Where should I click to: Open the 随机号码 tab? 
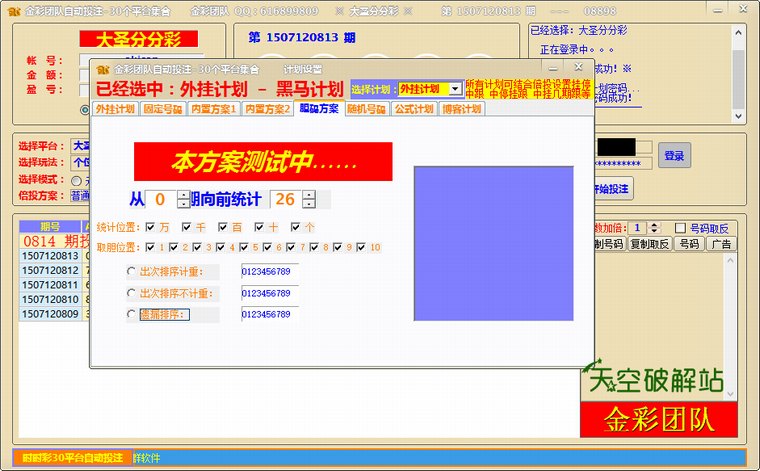coord(366,109)
